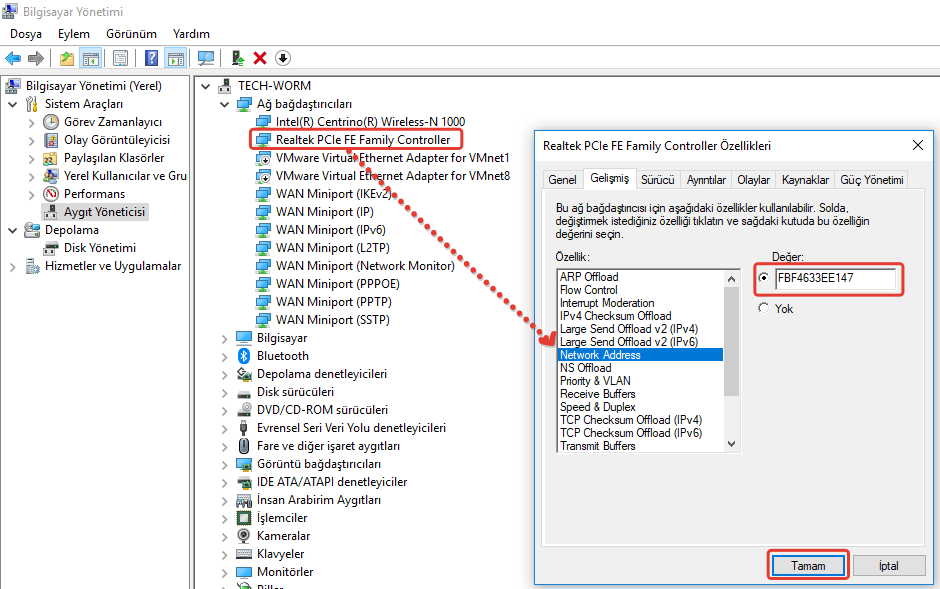Click the blue Help question mark icon
The height and width of the screenshot is (589, 940).
pyautogui.click(x=151, y=58)
